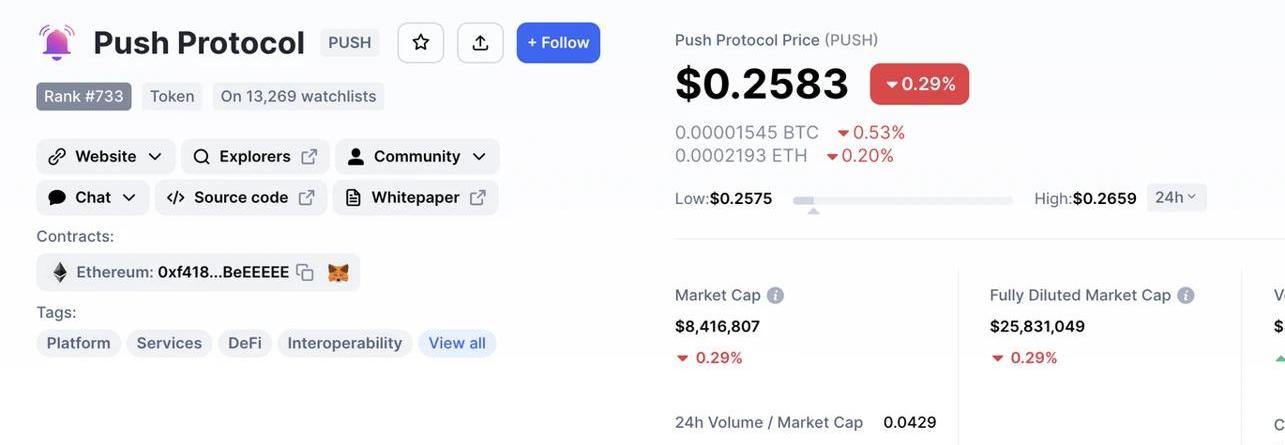Expand the Community dropdown
The width and height of the screenshot is (1285, 445).
pos(417,157)
